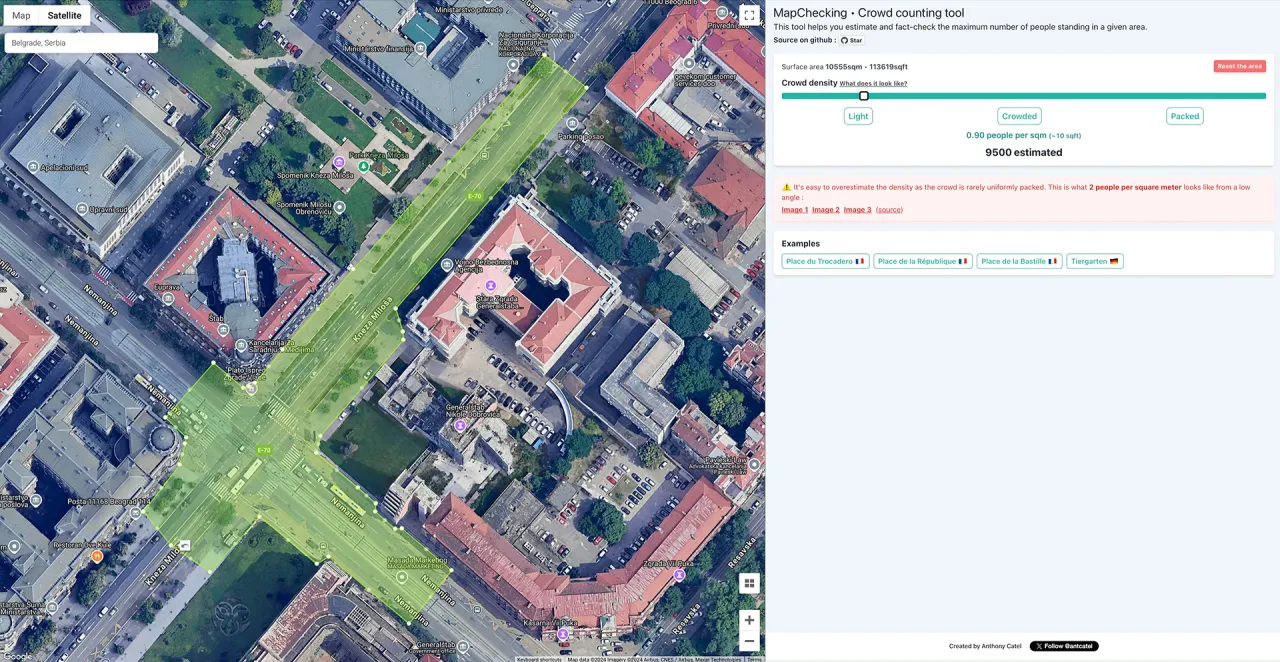Click the crowd density slider handle
This screenshot has width=1280, height=662.
pyautogui.click(x=864, y=96)
